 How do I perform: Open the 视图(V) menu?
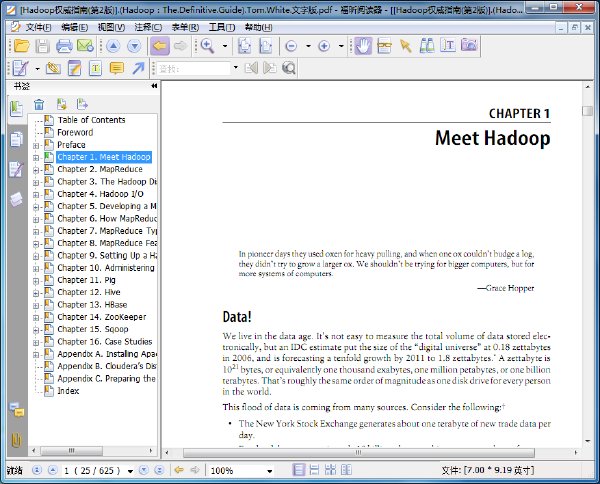(111, 27)
